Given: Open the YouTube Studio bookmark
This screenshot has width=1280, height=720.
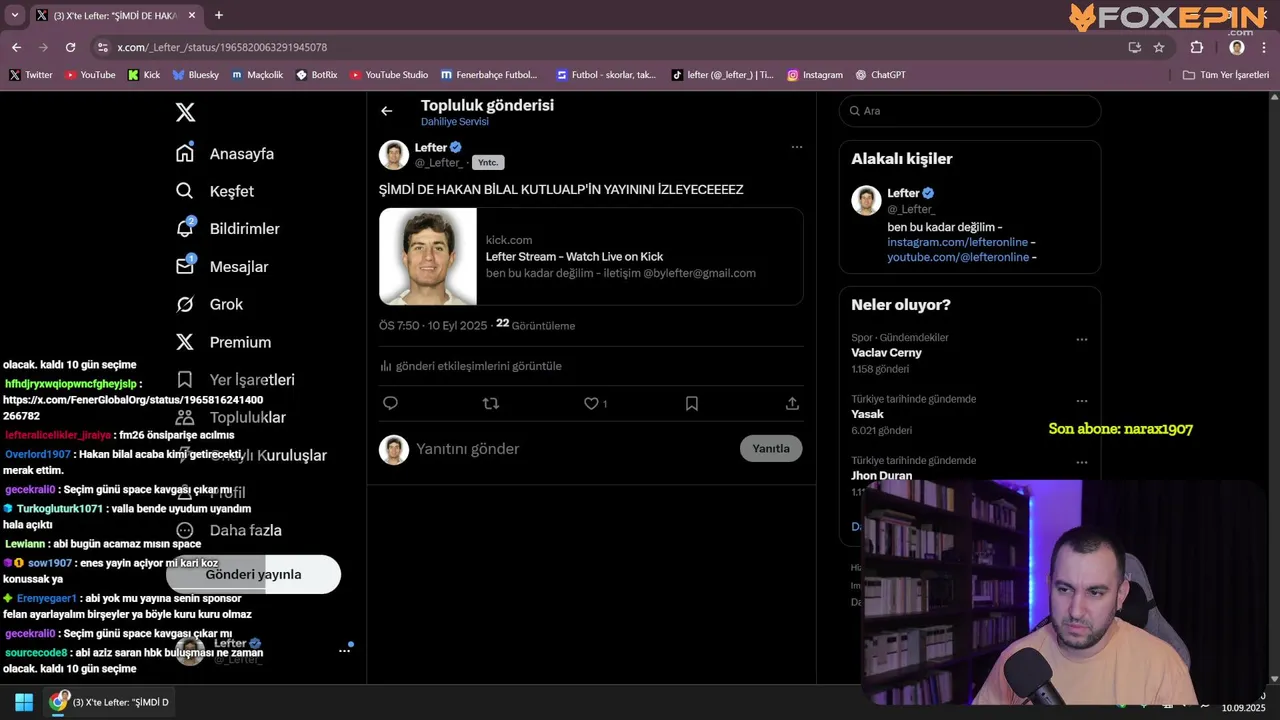Looking at the screenshot, I should tap(389, 75).
